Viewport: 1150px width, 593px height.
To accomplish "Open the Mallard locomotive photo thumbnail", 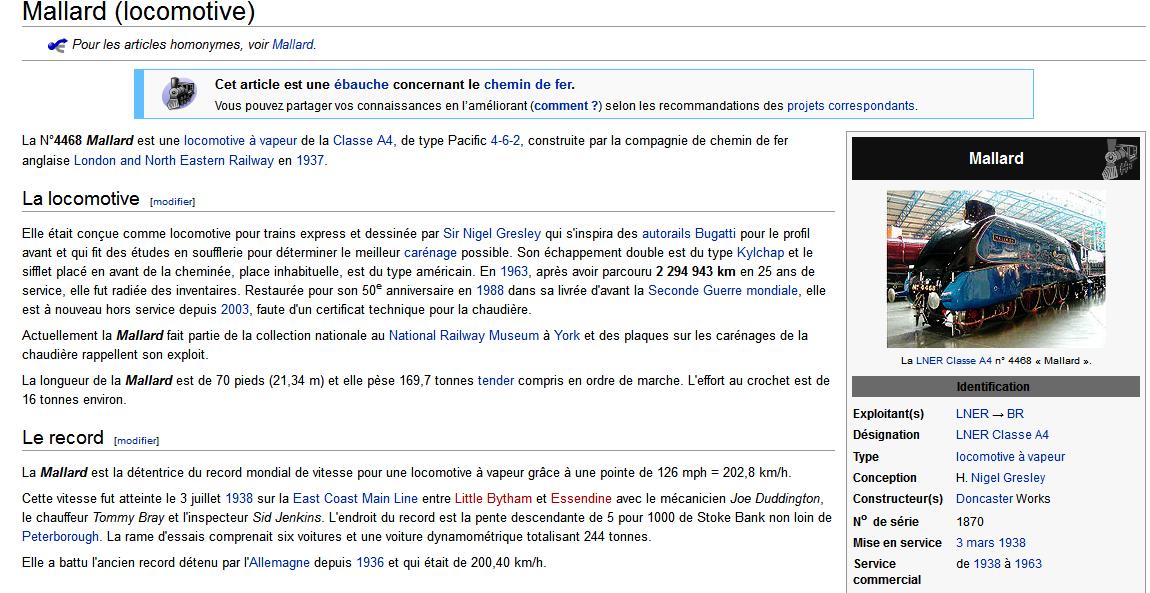I will point(995,268).
